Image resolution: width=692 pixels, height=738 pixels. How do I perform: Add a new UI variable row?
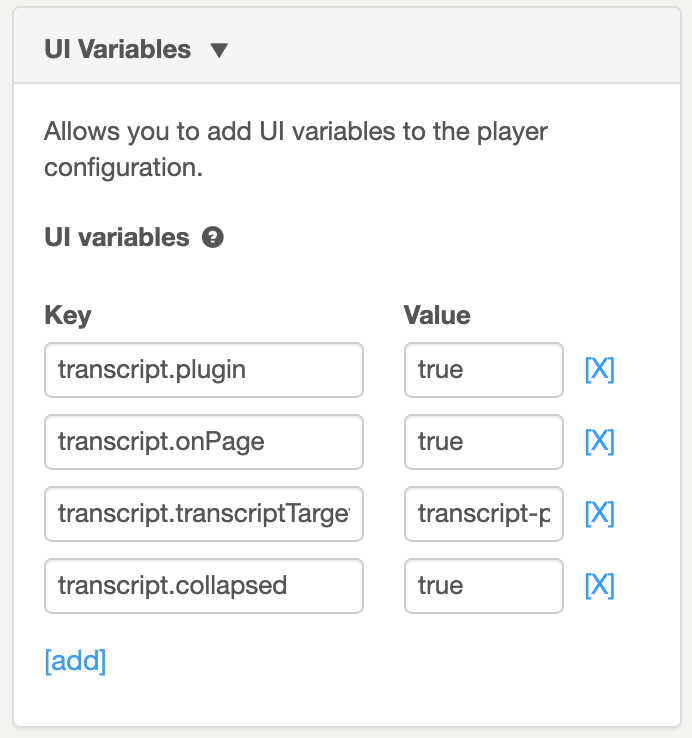75,661
